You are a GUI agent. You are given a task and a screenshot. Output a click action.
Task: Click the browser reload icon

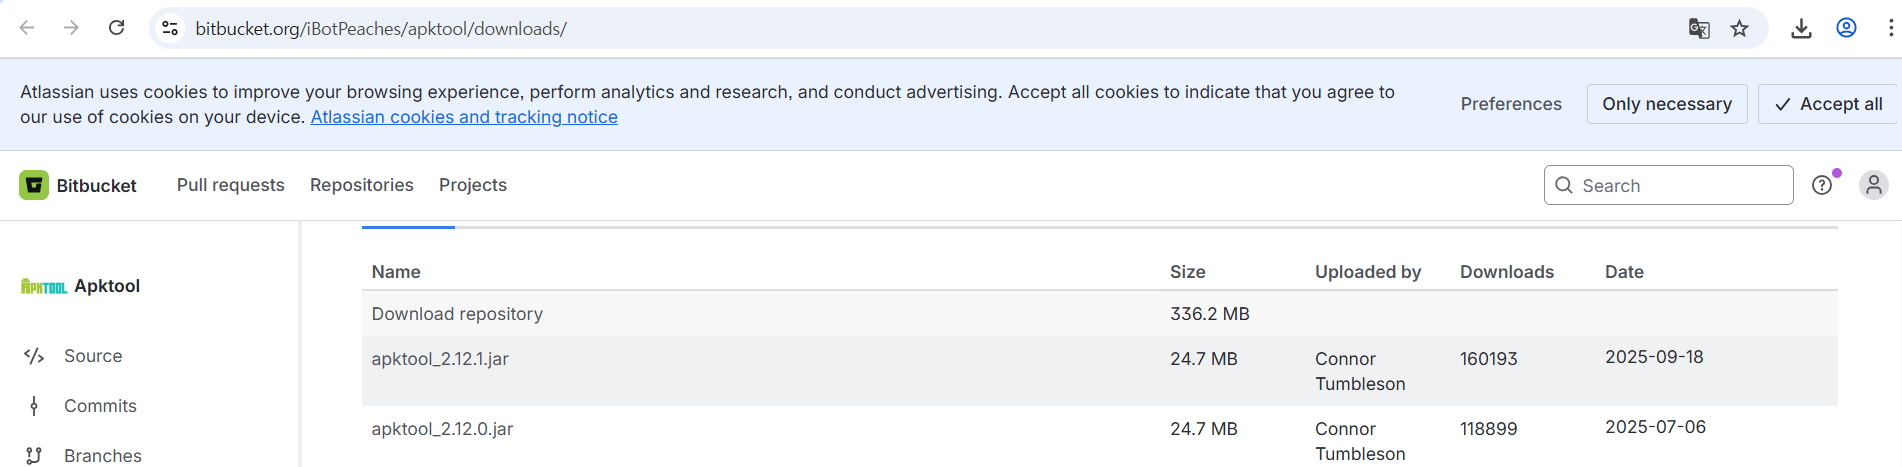click(117, 28)
